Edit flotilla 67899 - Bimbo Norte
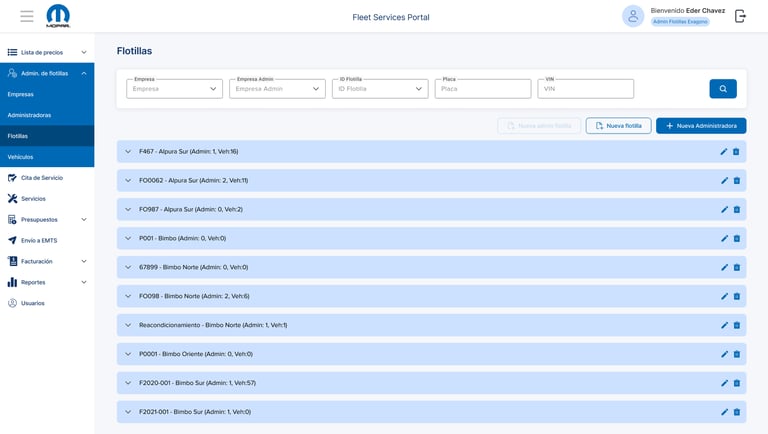The width and height of the screenshot is (768, 434). pyautogui.click(x=724, y=267)
